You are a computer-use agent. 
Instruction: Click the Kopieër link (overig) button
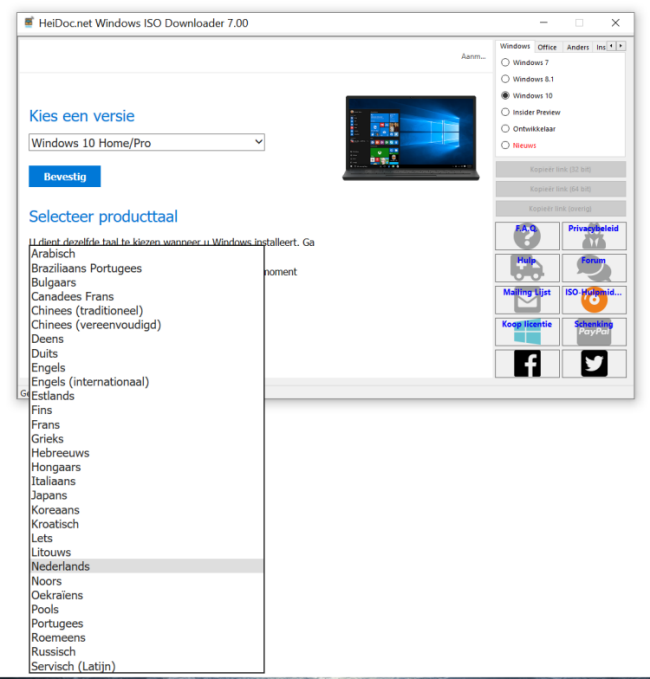click(560, 208)
